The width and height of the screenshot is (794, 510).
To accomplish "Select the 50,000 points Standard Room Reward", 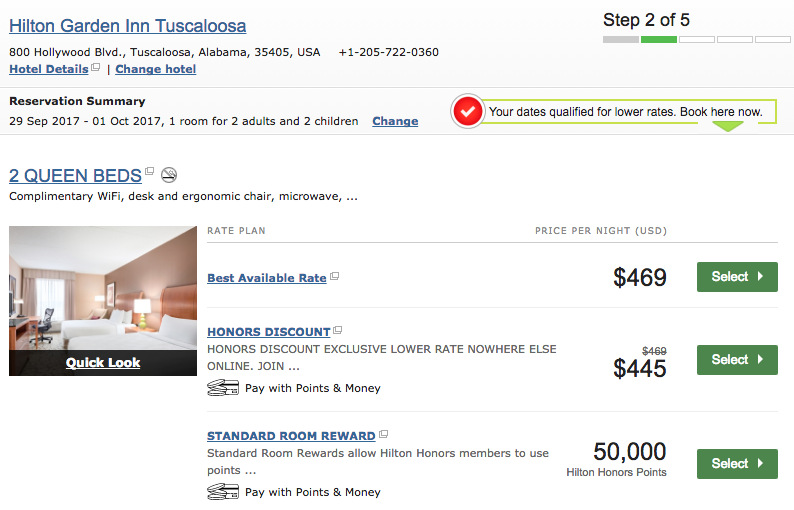I will pos(737,464).
